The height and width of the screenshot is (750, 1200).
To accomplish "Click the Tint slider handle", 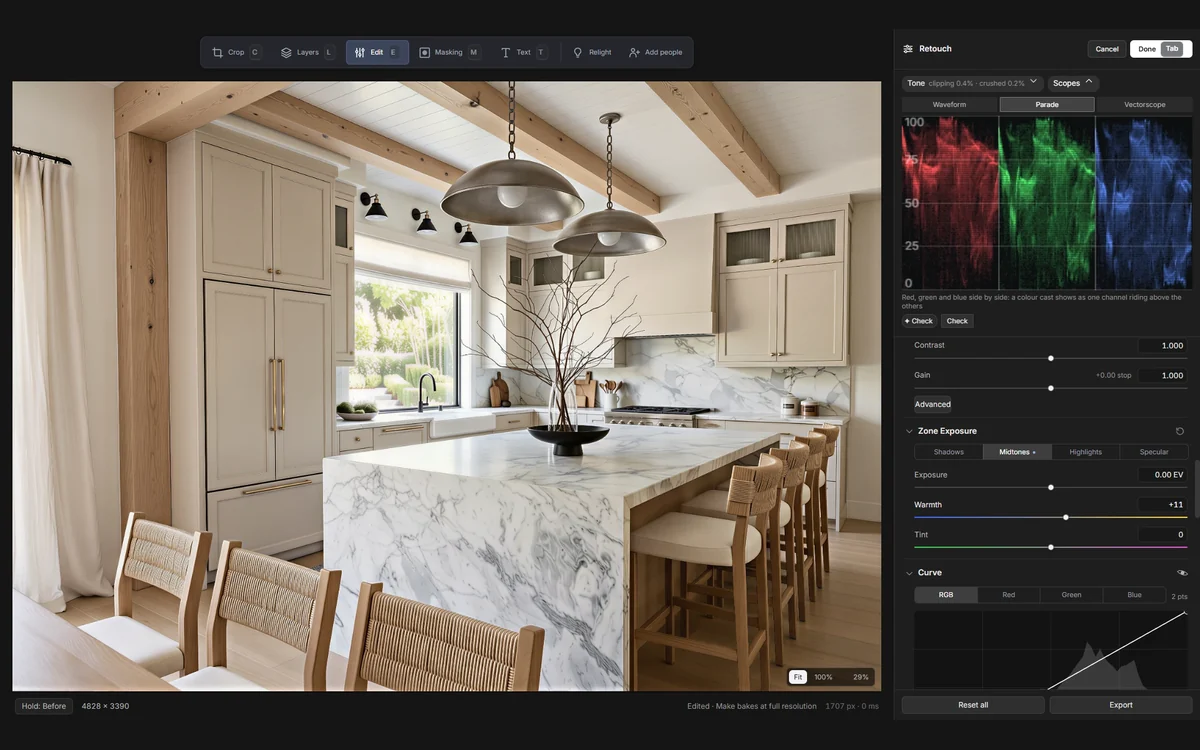I will [1051, 547].
